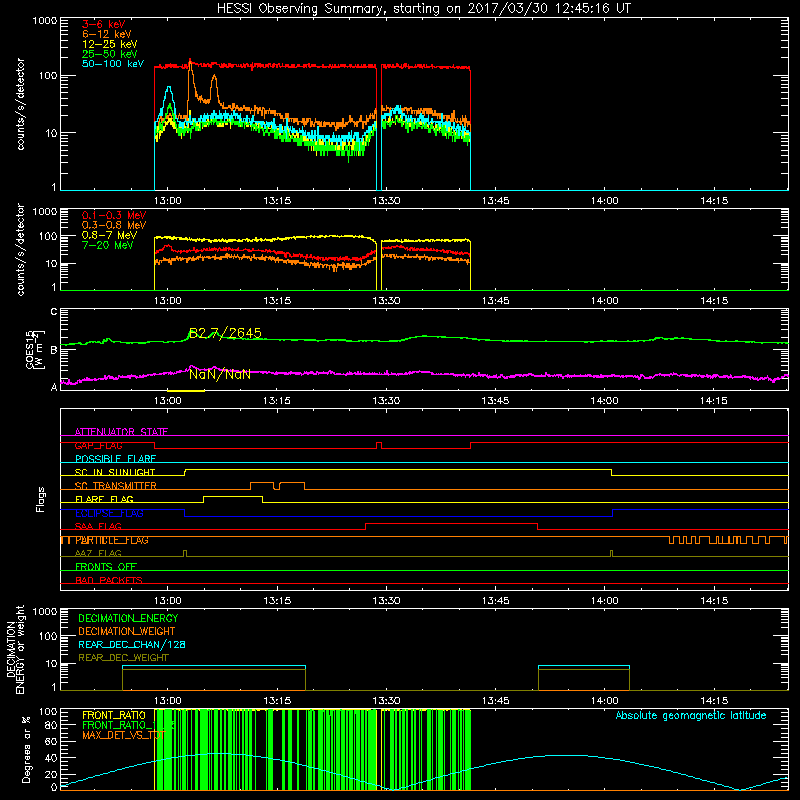This screenshot has width=800, height=800.
Task: Click the 13:15 time tick under the decimation panel
Action: [277, 701]
